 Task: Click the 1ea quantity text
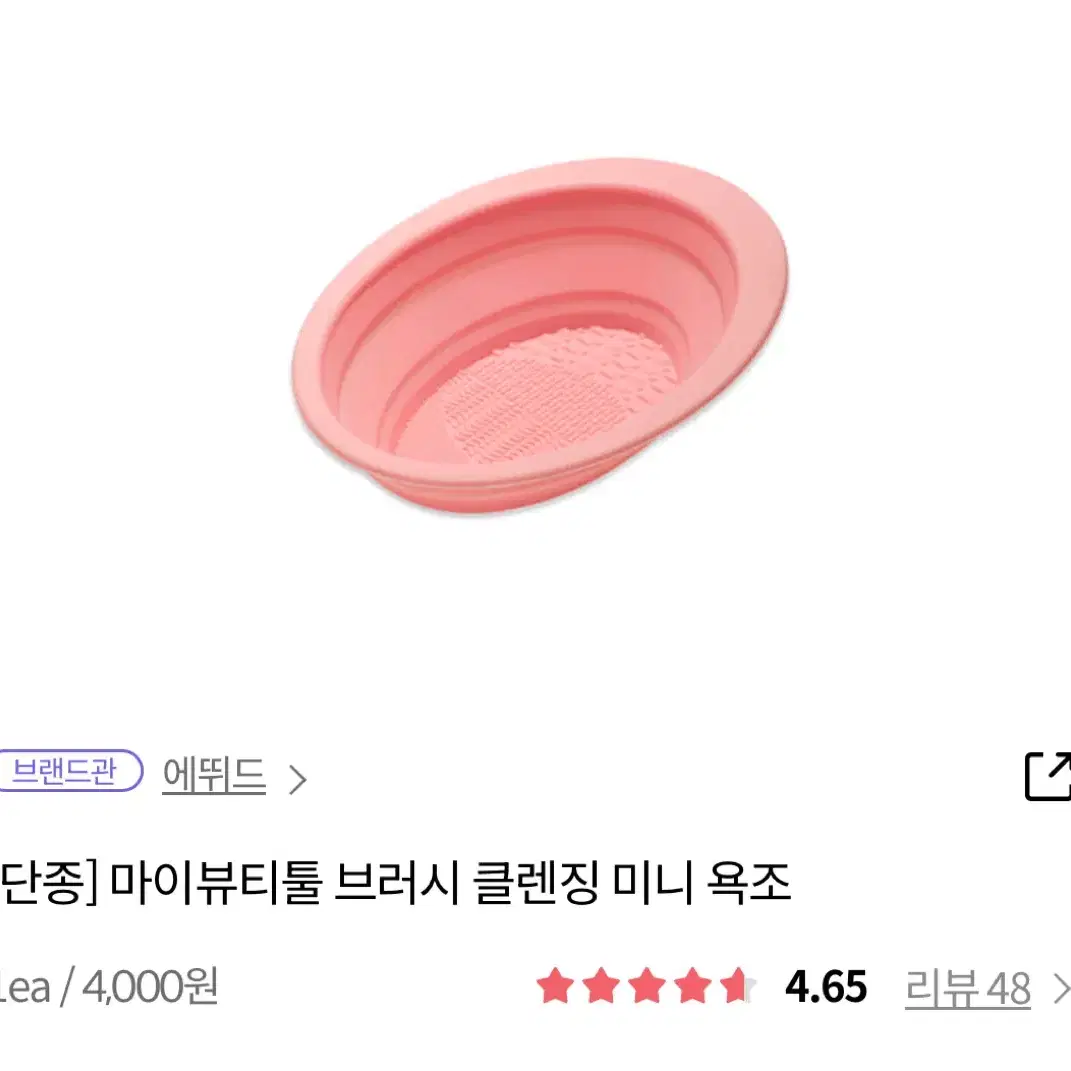[25, 988]
